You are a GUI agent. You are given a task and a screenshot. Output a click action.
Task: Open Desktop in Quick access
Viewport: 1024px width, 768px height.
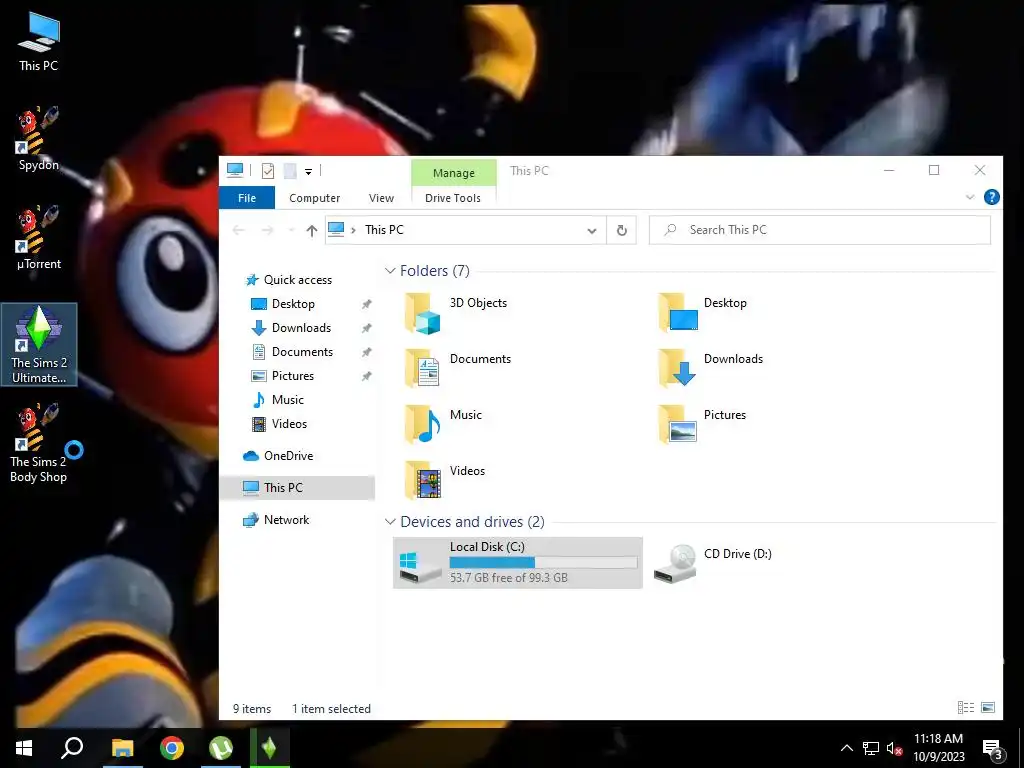tap(293, 304)
